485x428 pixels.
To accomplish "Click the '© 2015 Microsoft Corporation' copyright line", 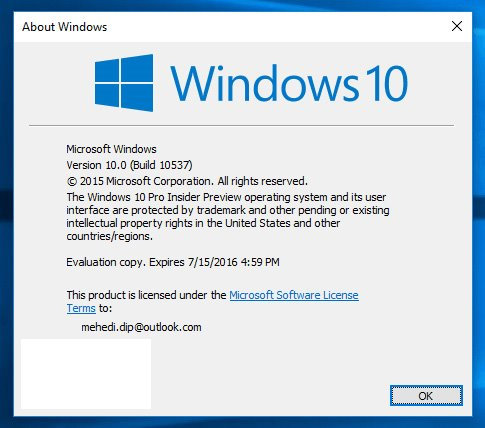I will click(187, 181).
